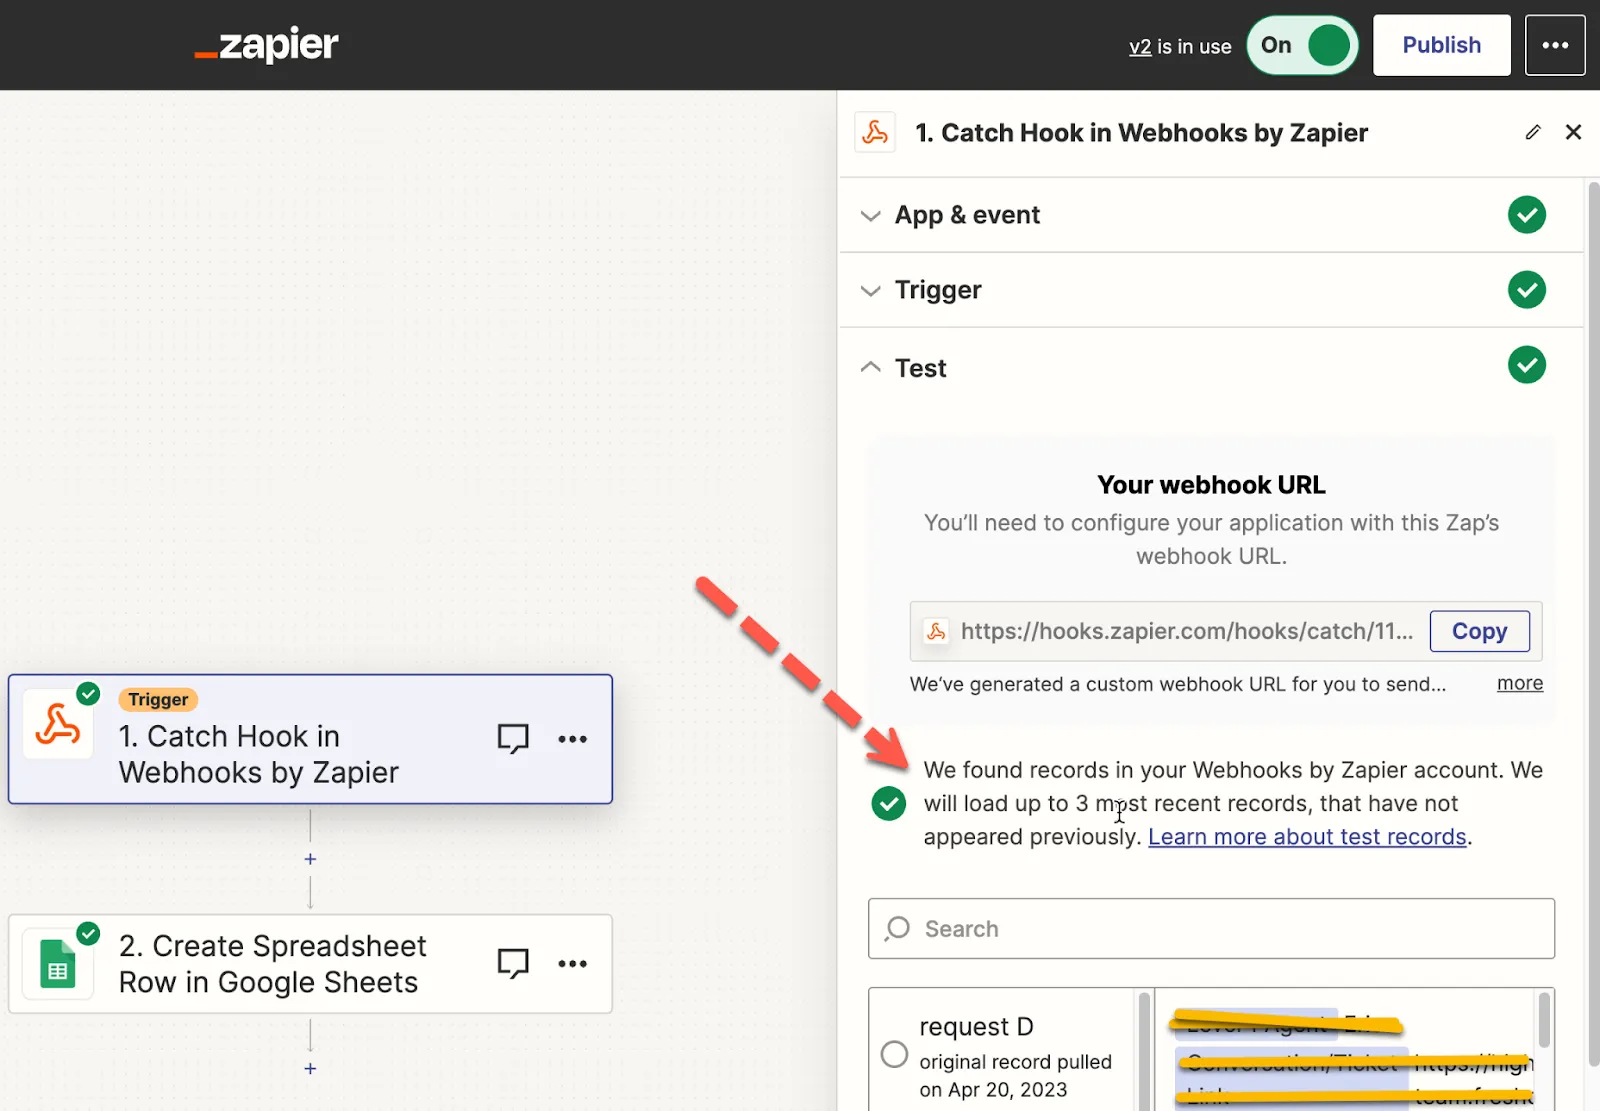This screenshot has width=1600, height=1111.
Task: Select the request D record radio button
Action: [x=894, y=1054]
